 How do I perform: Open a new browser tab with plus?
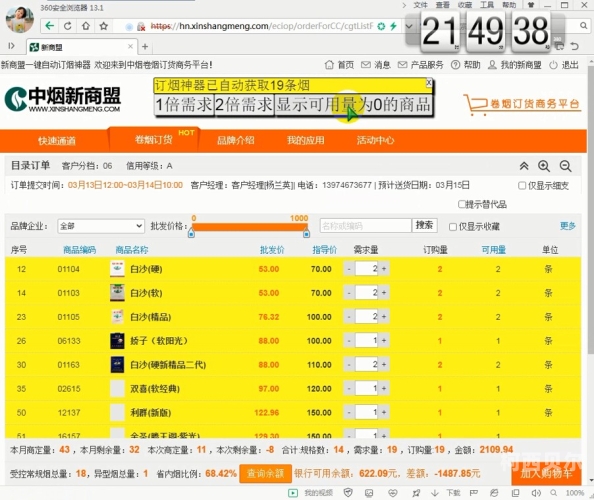(x=145, y=47)
